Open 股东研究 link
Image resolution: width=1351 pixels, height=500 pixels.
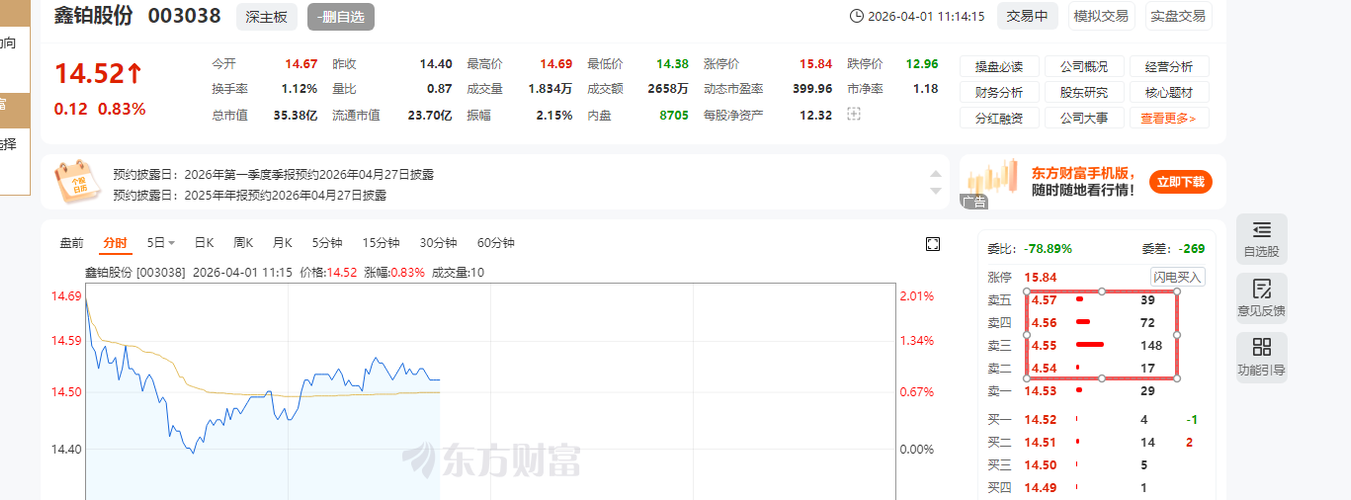(x=1084, y=93)
